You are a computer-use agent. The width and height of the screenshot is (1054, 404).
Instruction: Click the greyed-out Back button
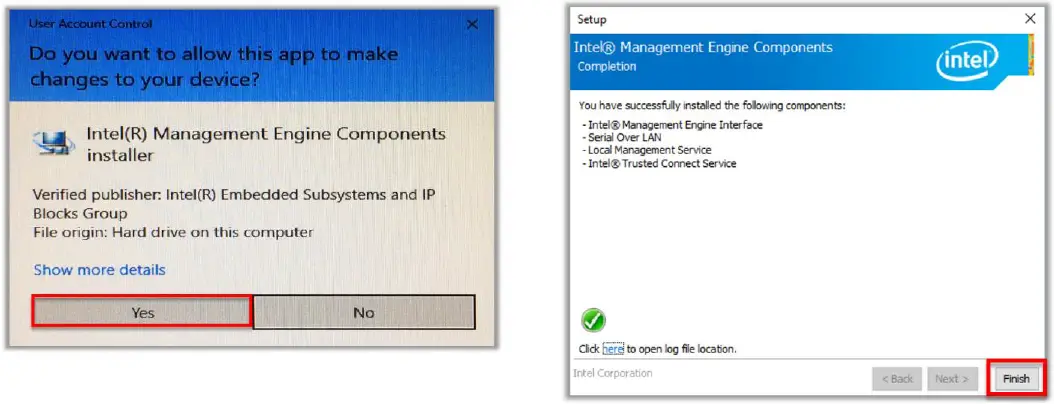(896, 379)
